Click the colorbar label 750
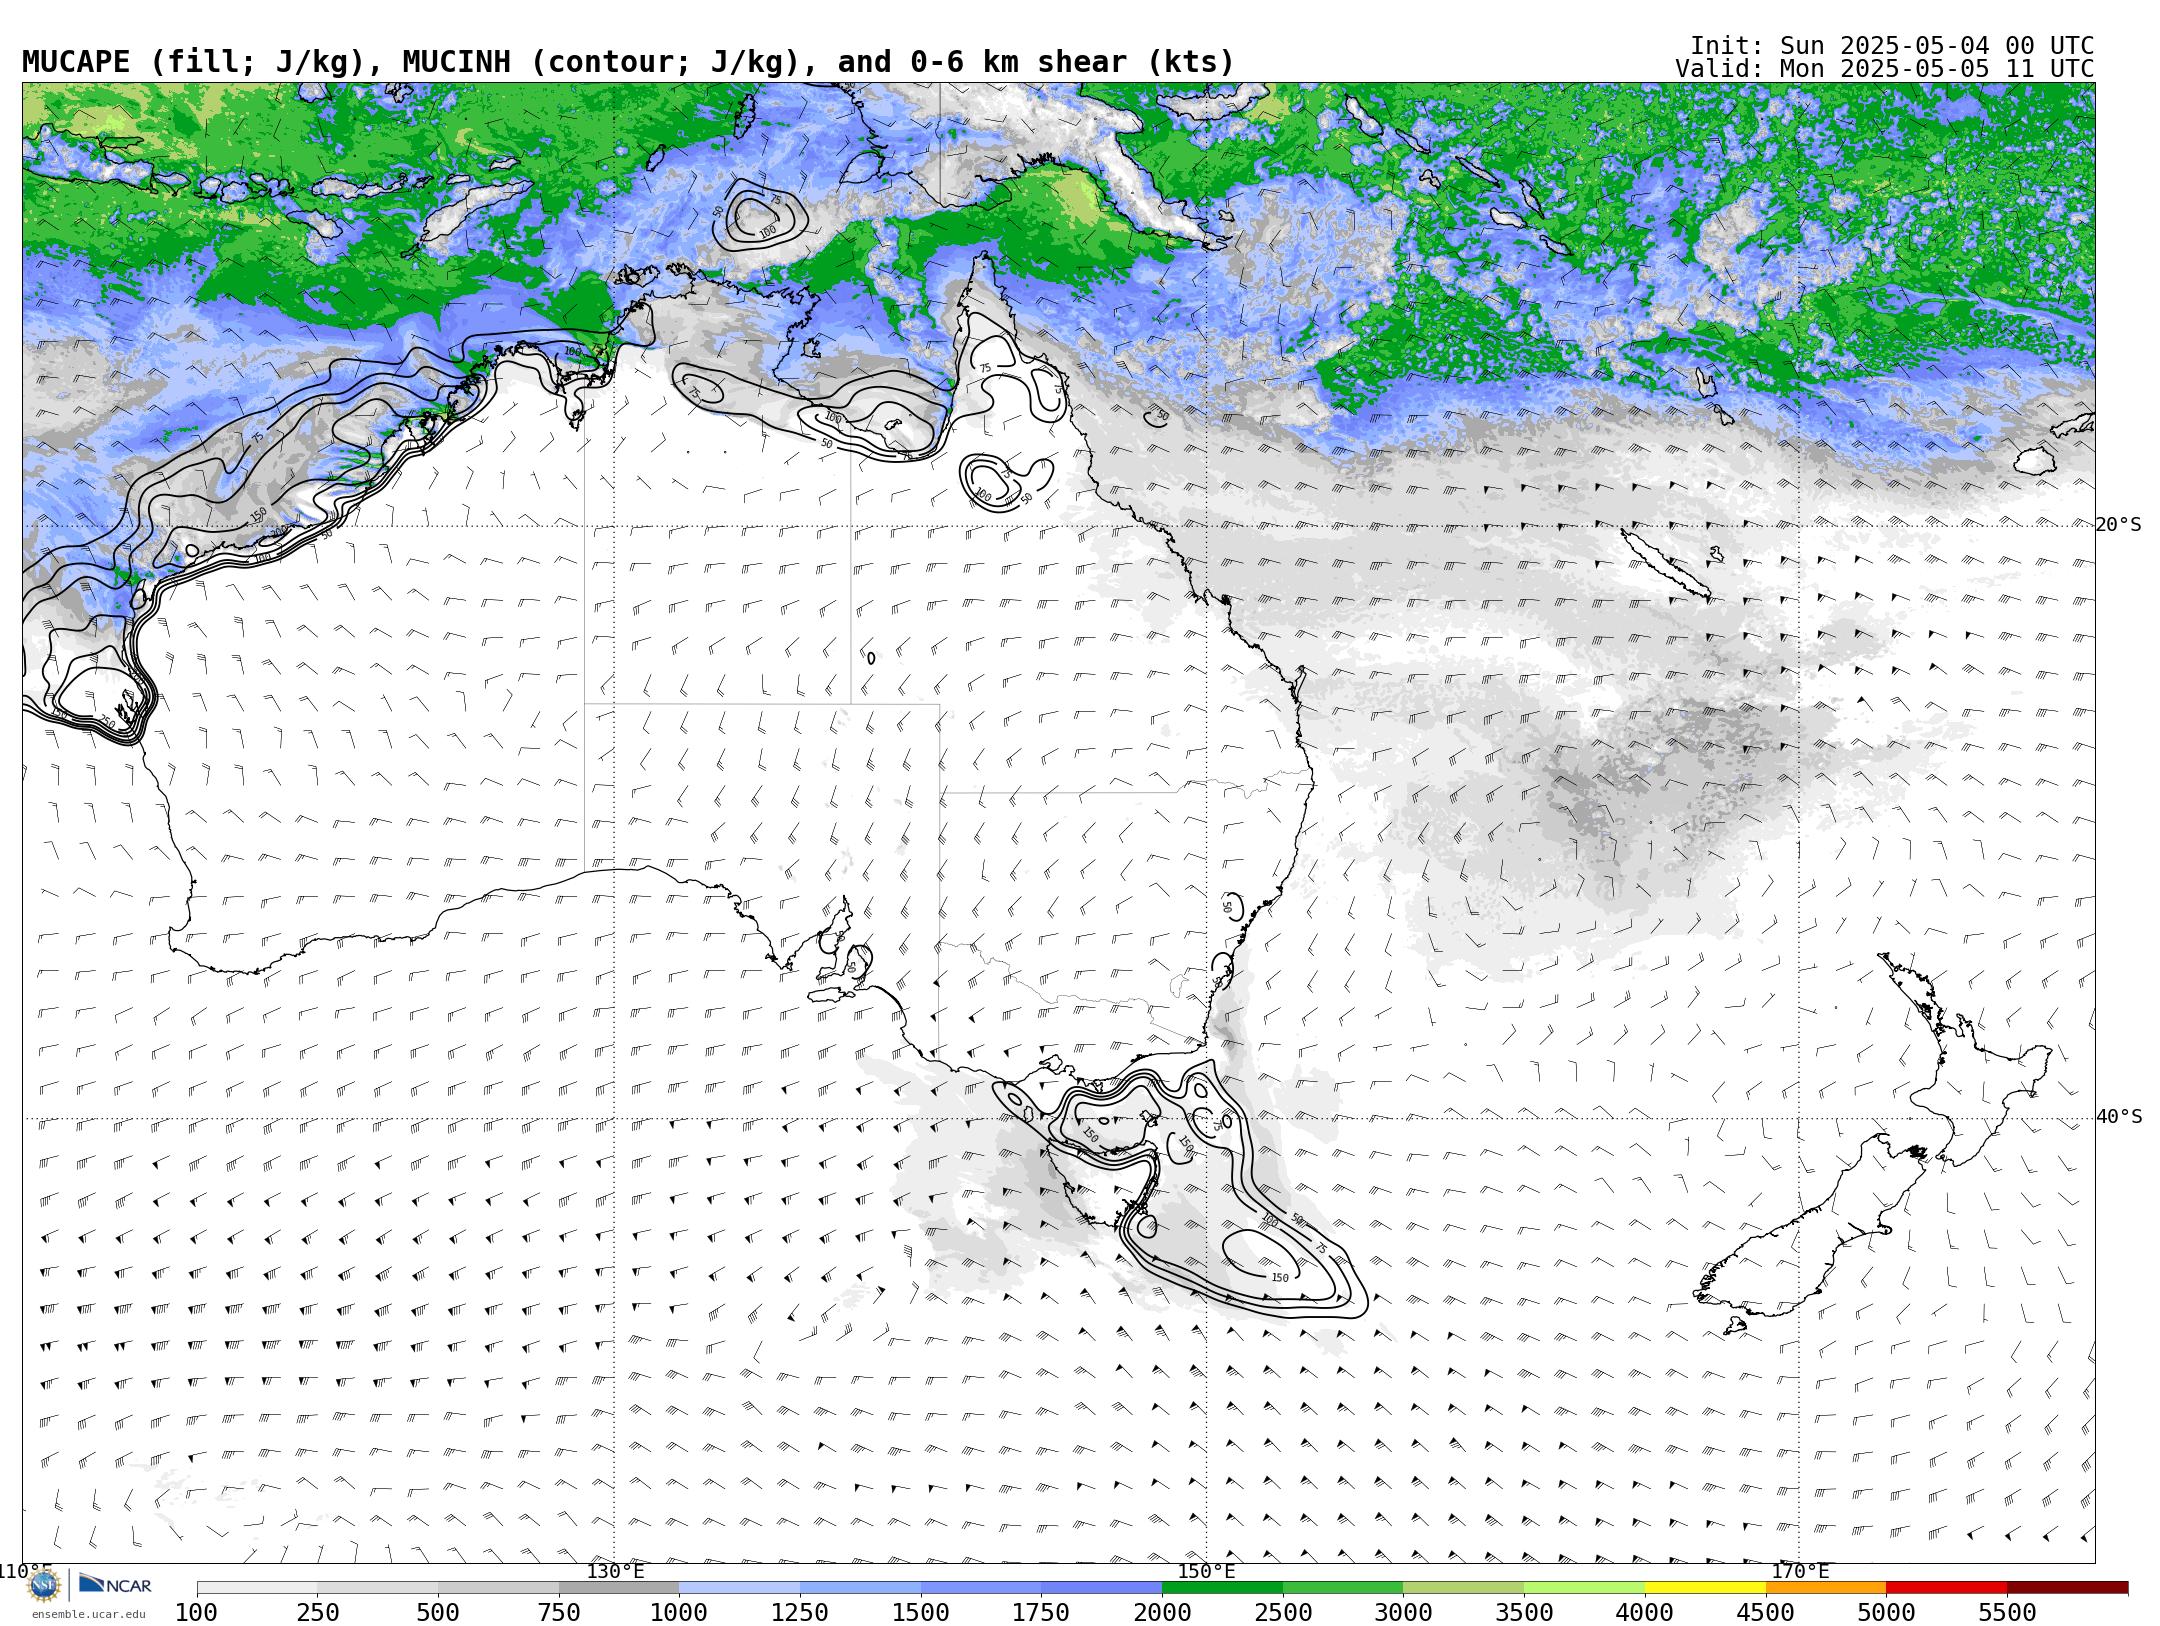Screen dimensions: 2160x1626 (559, 1613)
